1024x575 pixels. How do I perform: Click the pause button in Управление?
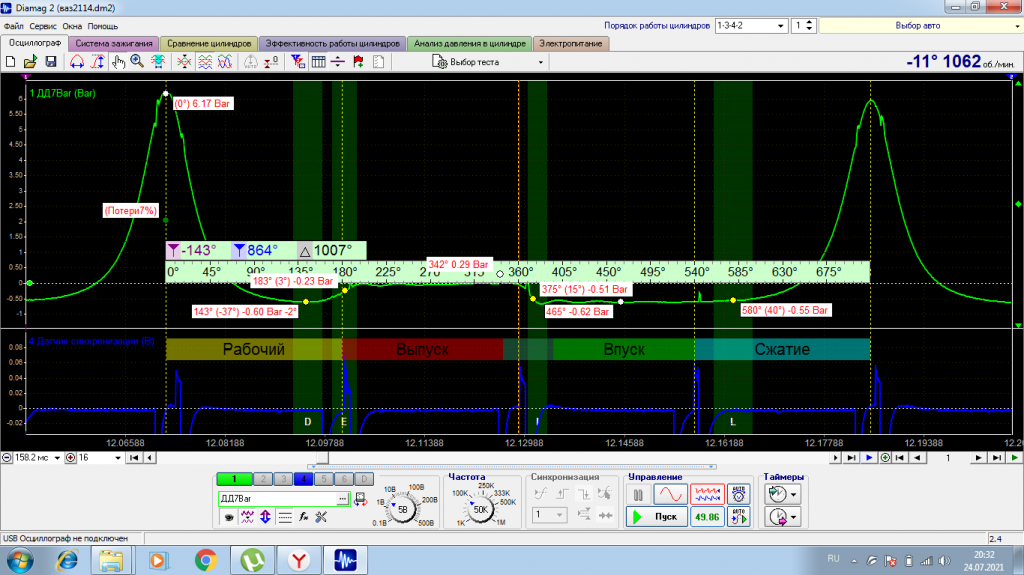pos(638,495)
